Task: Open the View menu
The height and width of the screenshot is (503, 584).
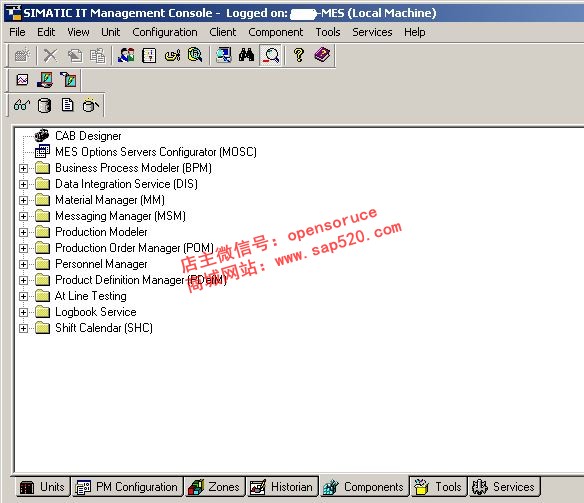Action: click(x=78, y=32)
